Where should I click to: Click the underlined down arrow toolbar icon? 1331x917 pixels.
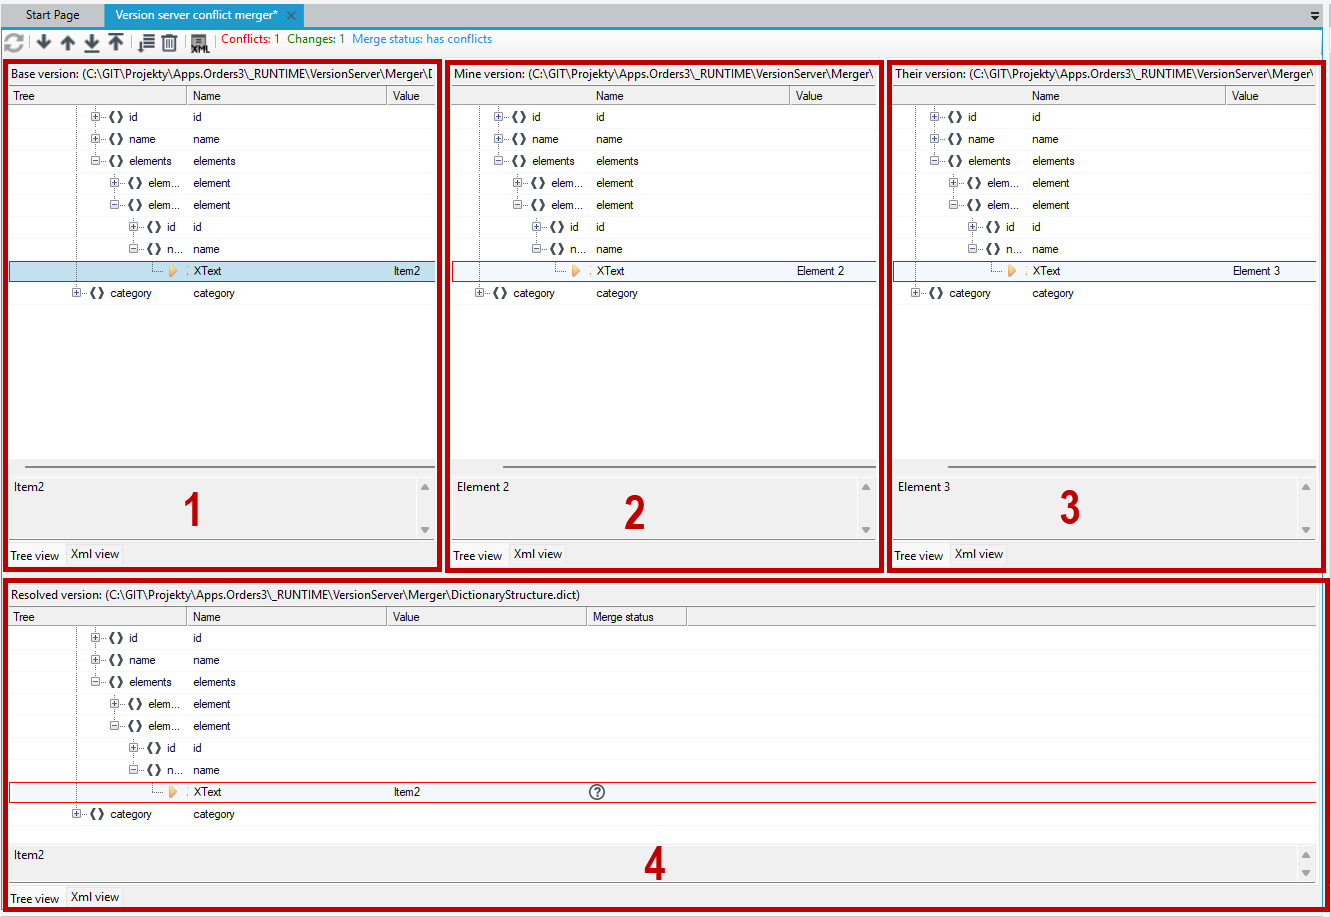[x=92, y=42]
